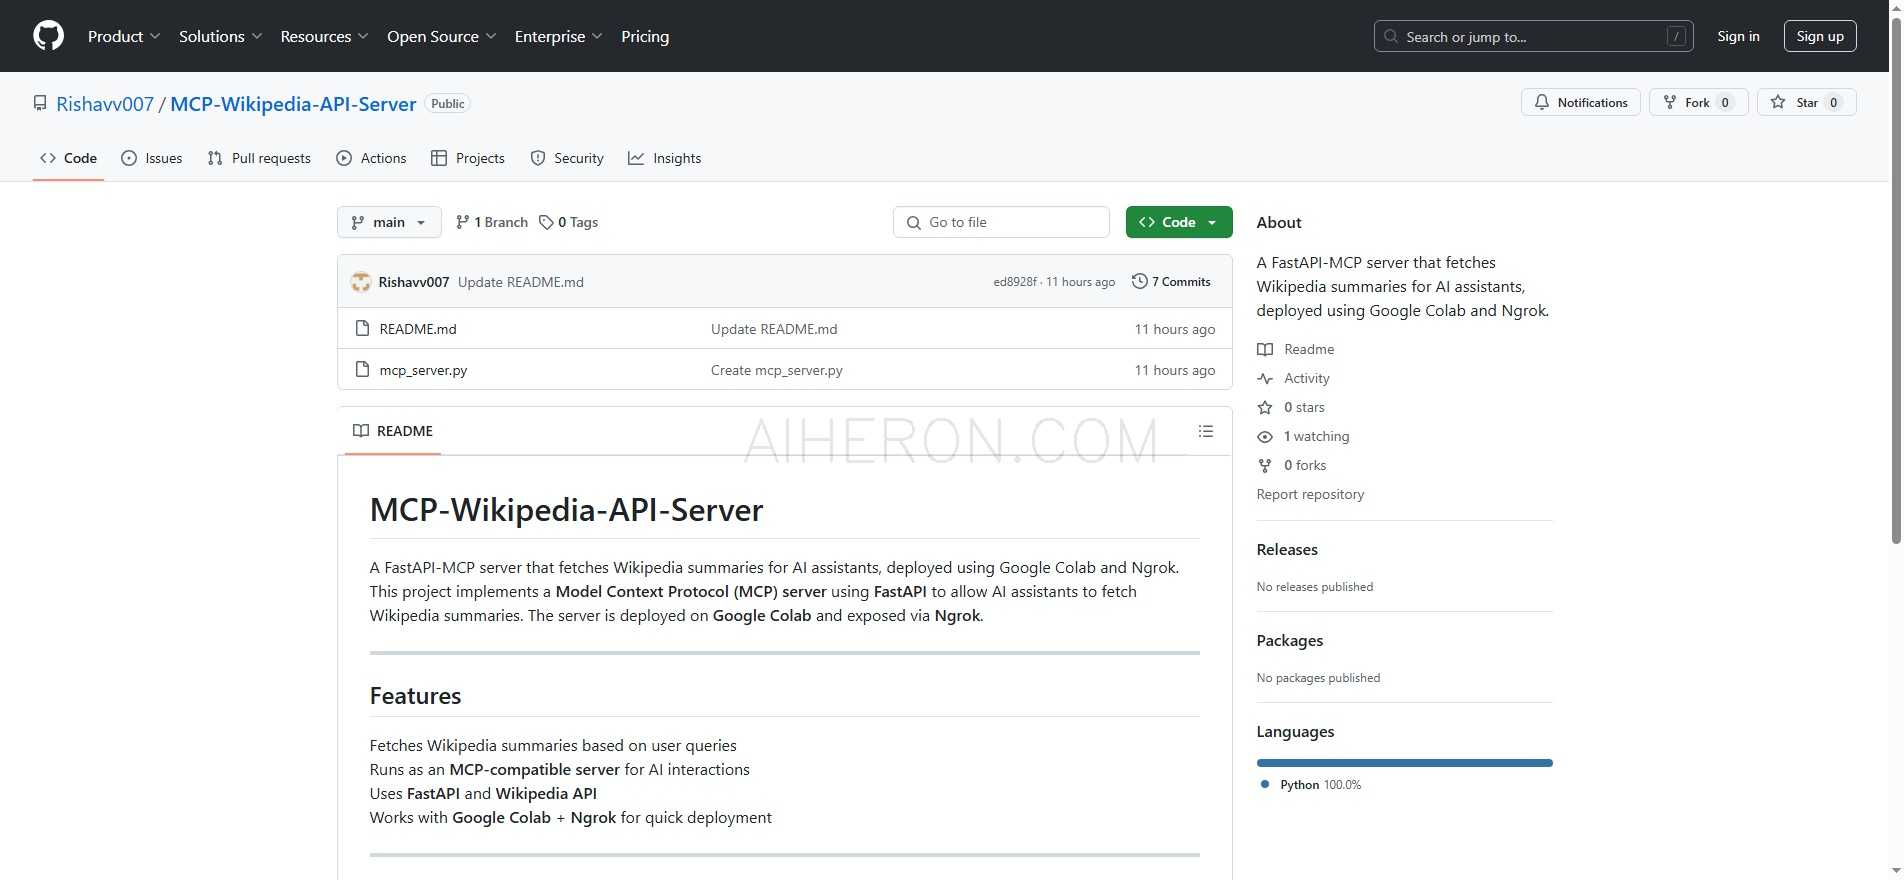This screenshot has width=1904, height=880.
Task: Click the README.md file icon
Action: pos(363,328)
